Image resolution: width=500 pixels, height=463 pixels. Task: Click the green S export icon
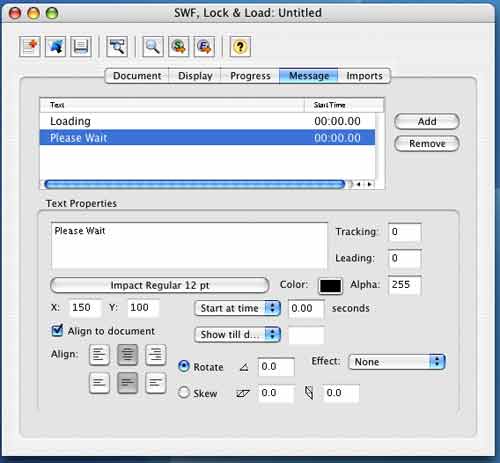click(179, 46)
